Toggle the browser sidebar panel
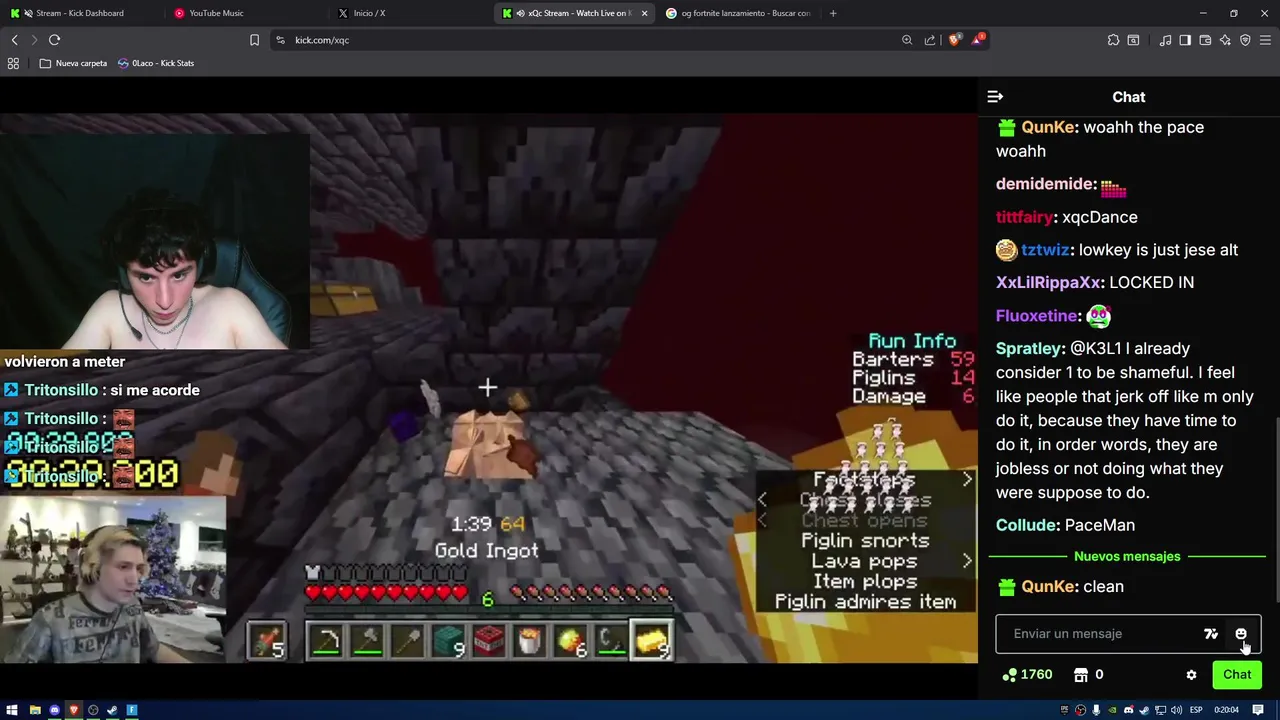 [1185, 40]
